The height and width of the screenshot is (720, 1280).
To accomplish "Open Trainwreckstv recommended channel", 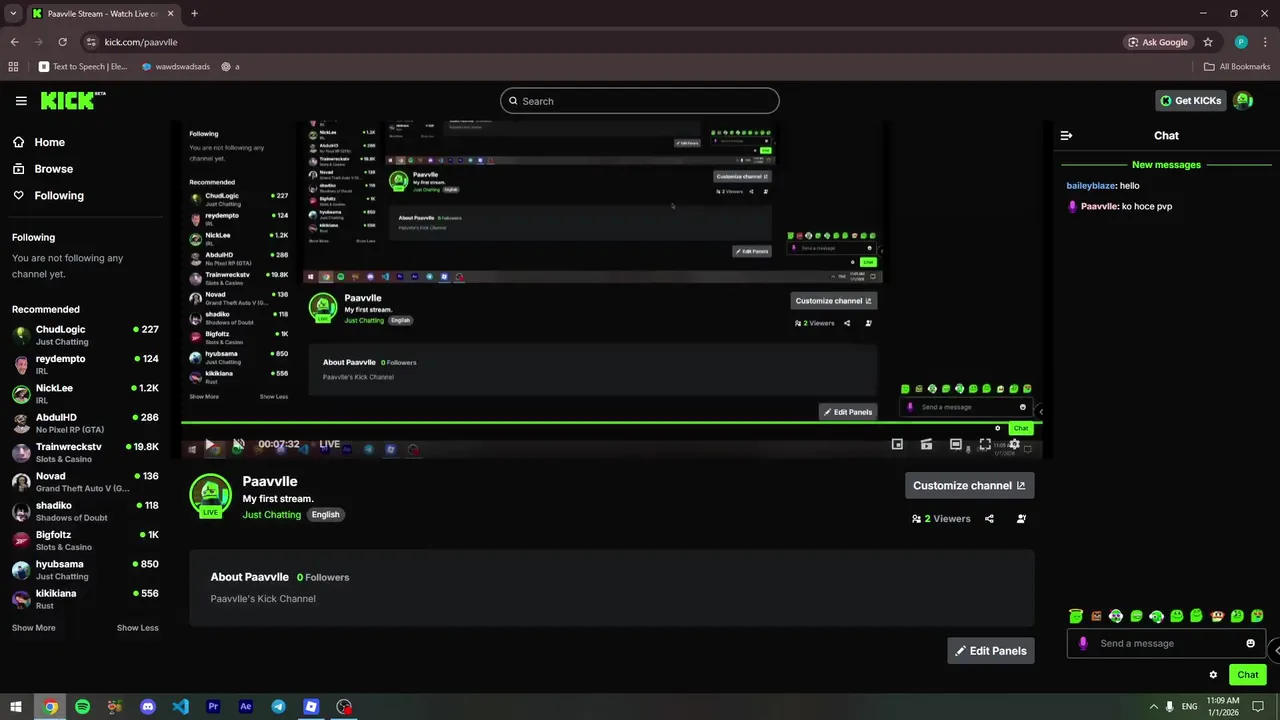I will click(85, 452).
